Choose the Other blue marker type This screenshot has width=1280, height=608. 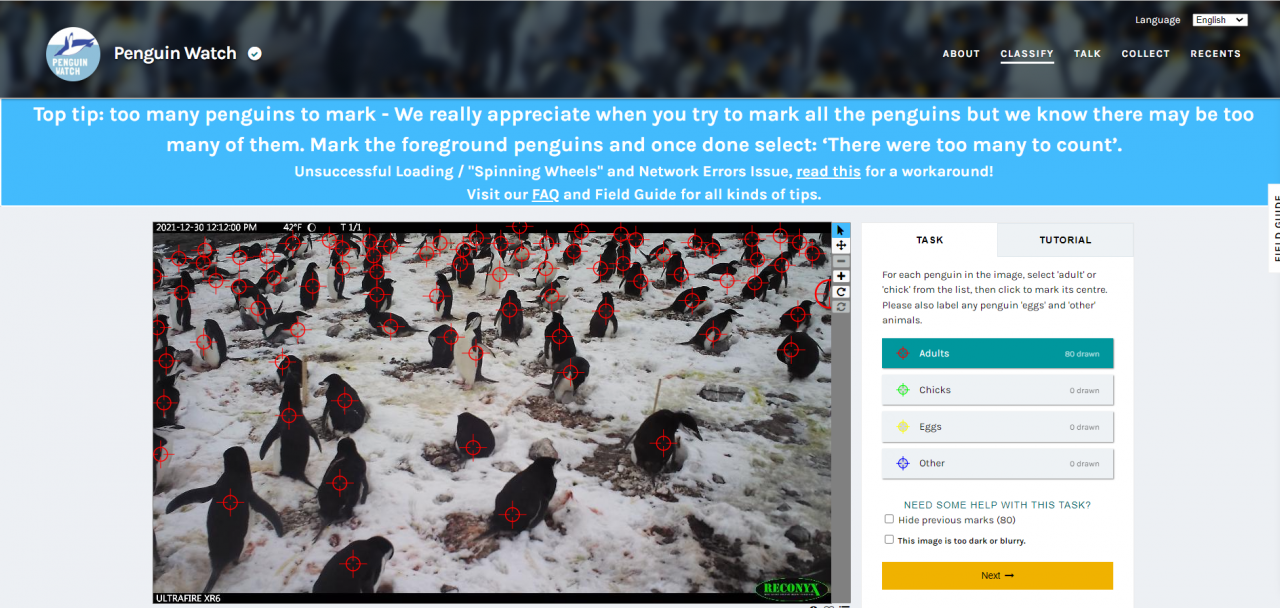pos(997,464)
